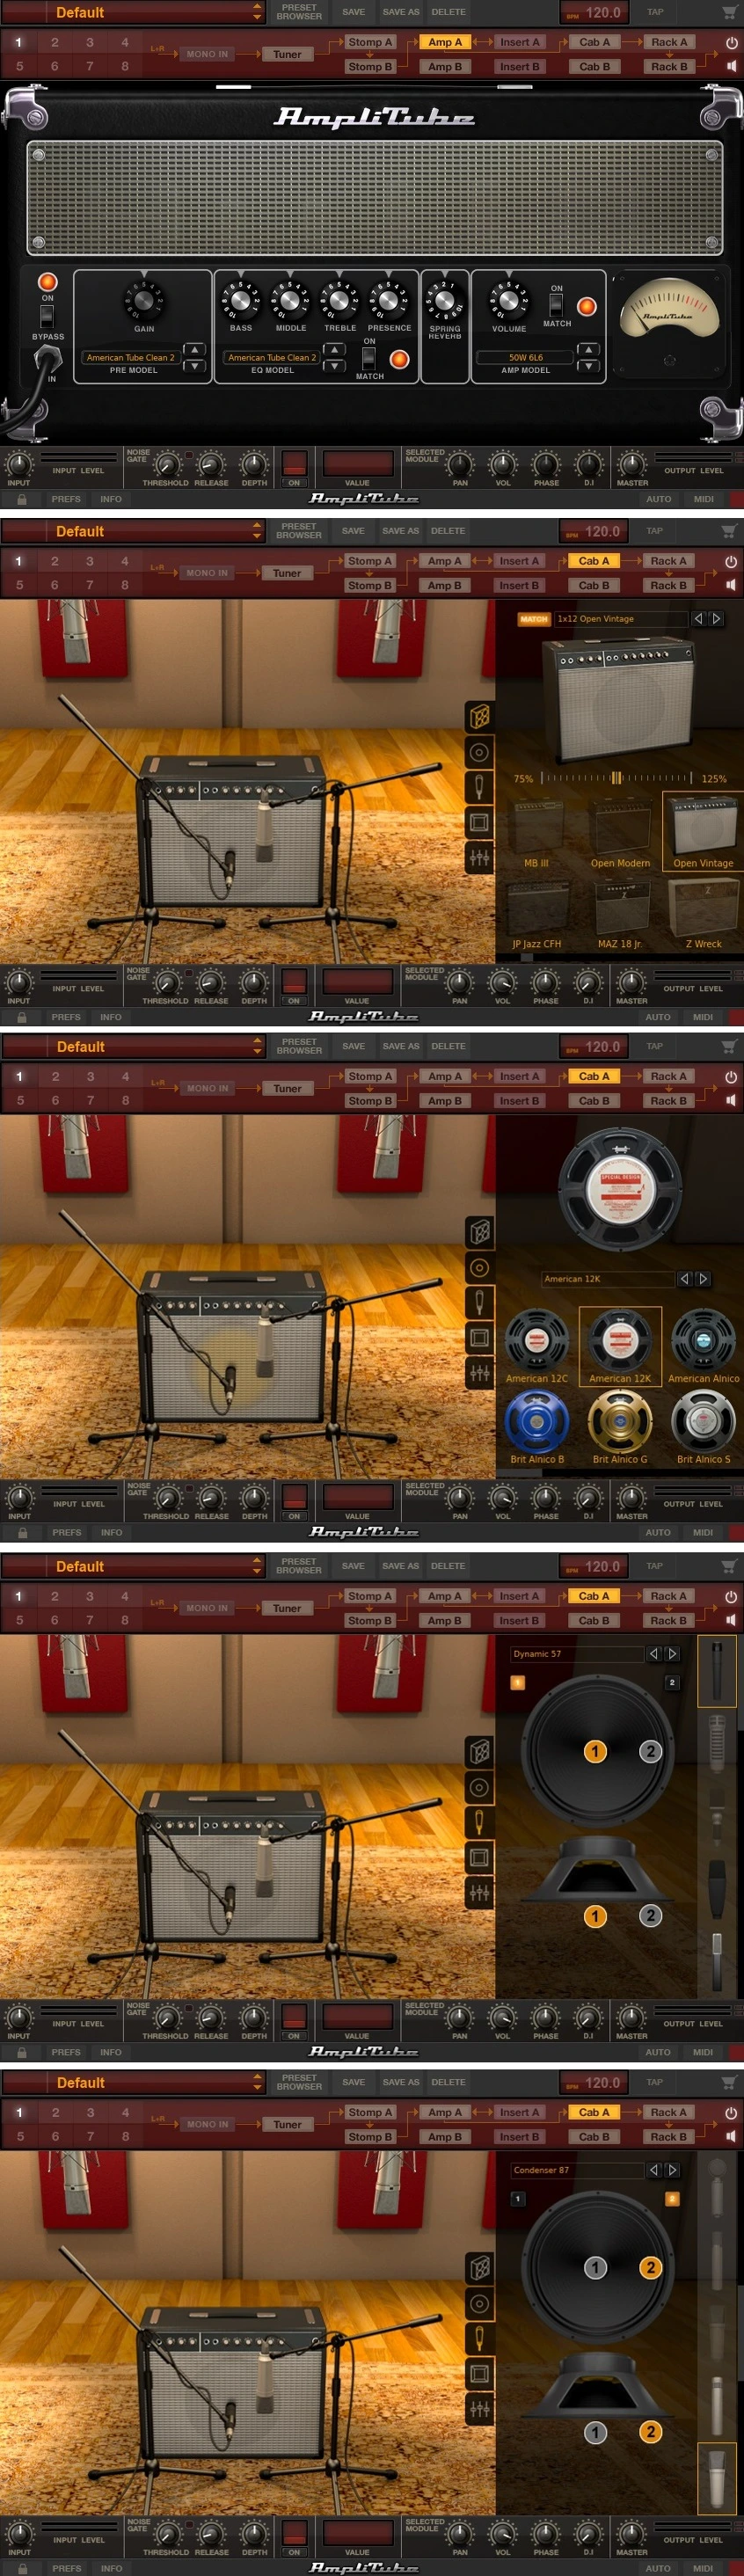Select the Stomp A tab above the amp head

point(369,42)
